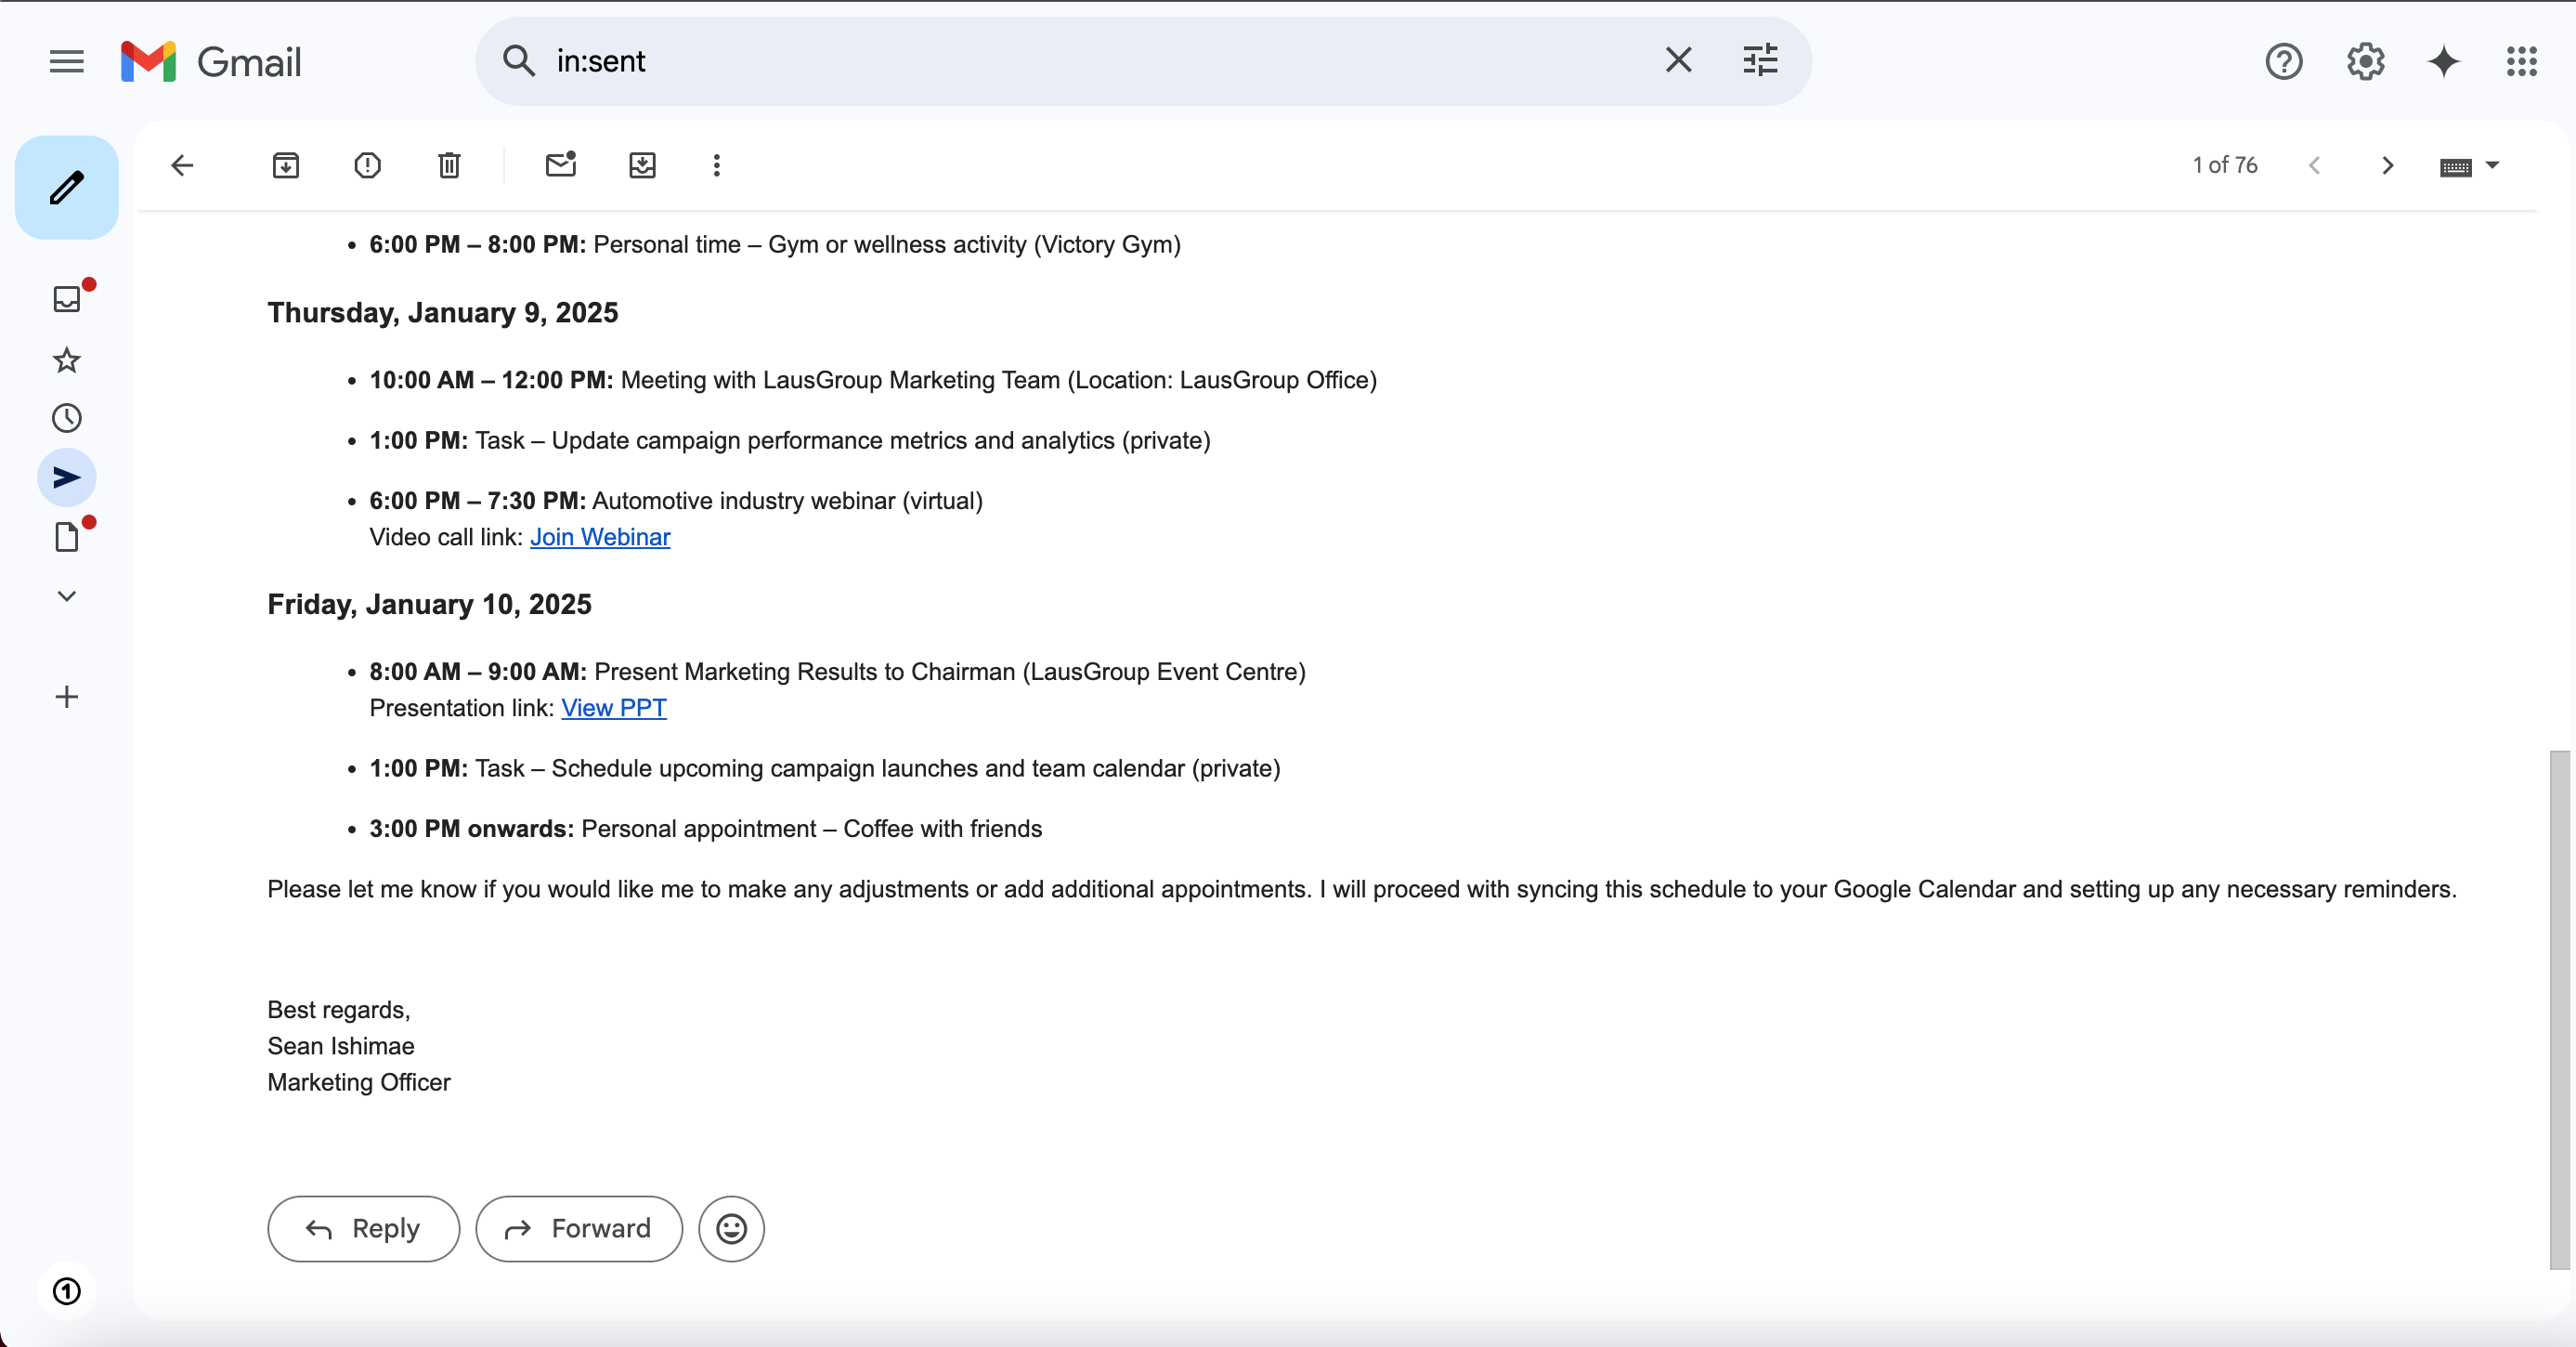
Task: Open the Snoozed folder clock icon
Action: tap(66, 418)
